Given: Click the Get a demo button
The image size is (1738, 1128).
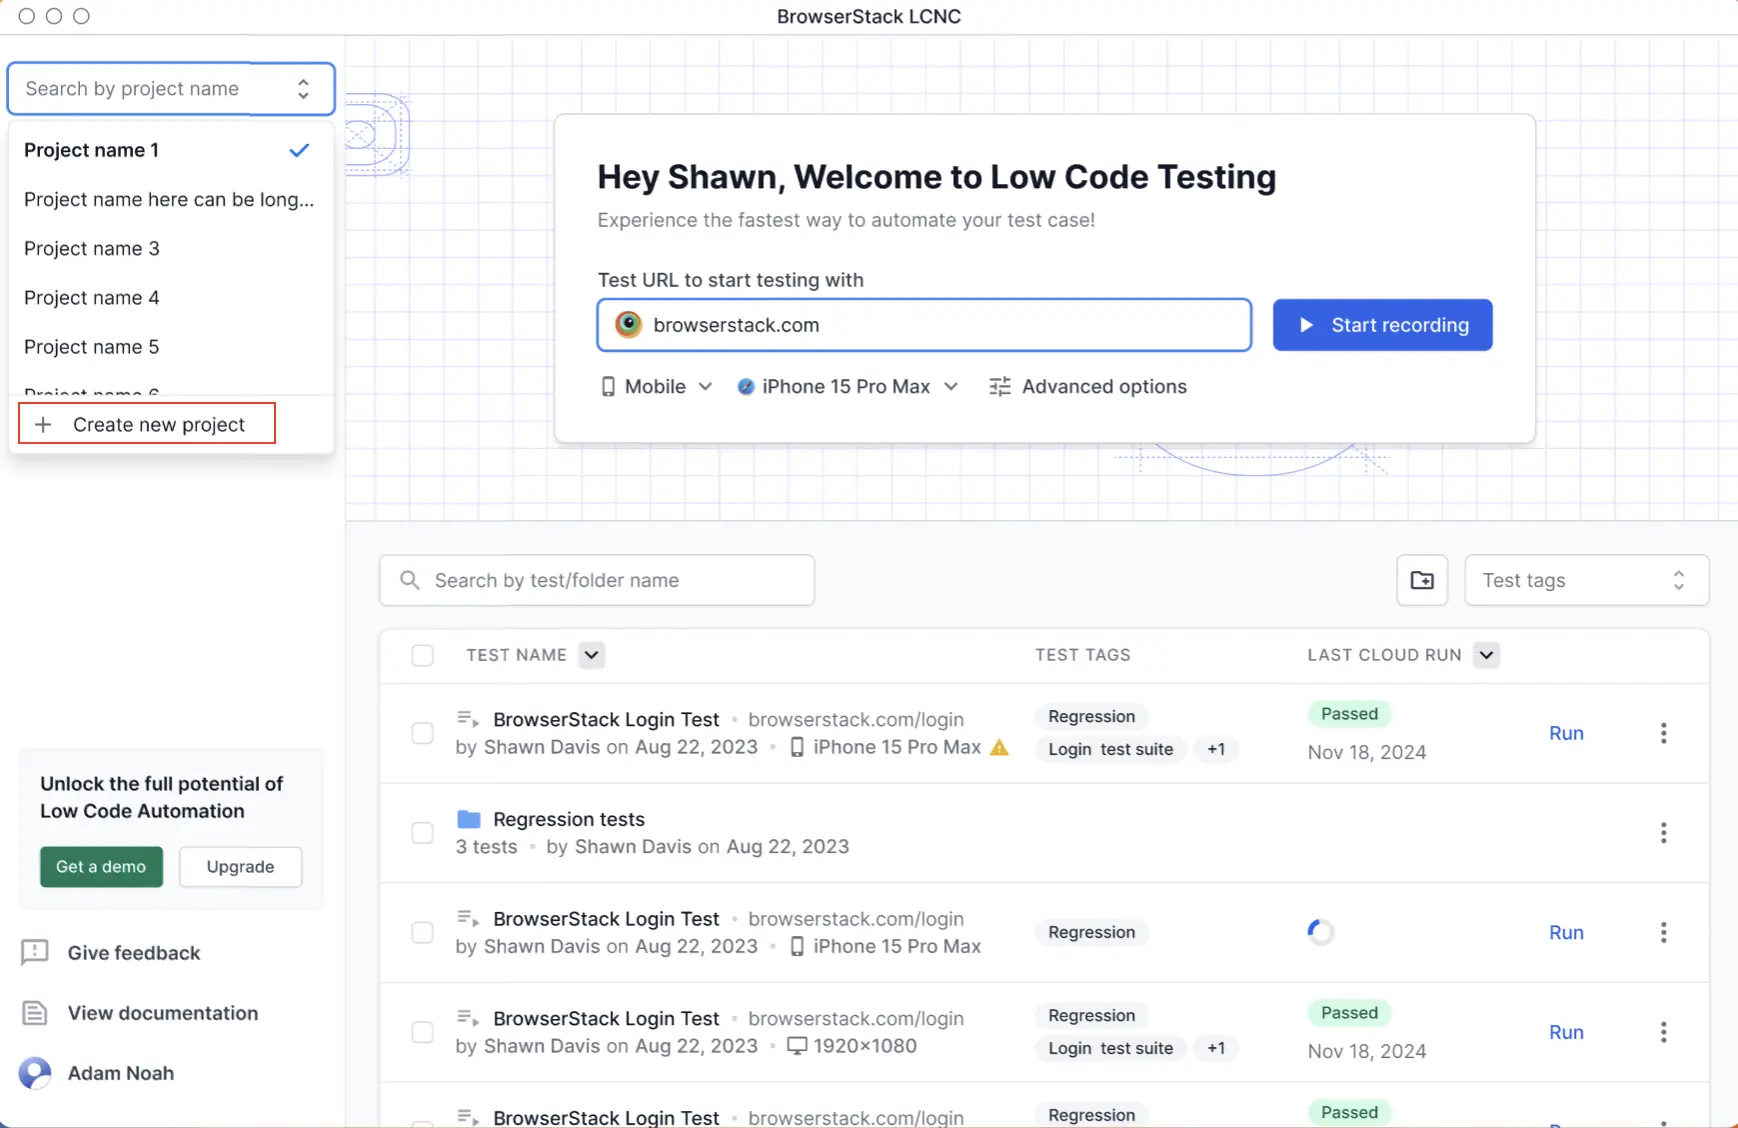Looking at the screenshot, I should click(101, 867).
